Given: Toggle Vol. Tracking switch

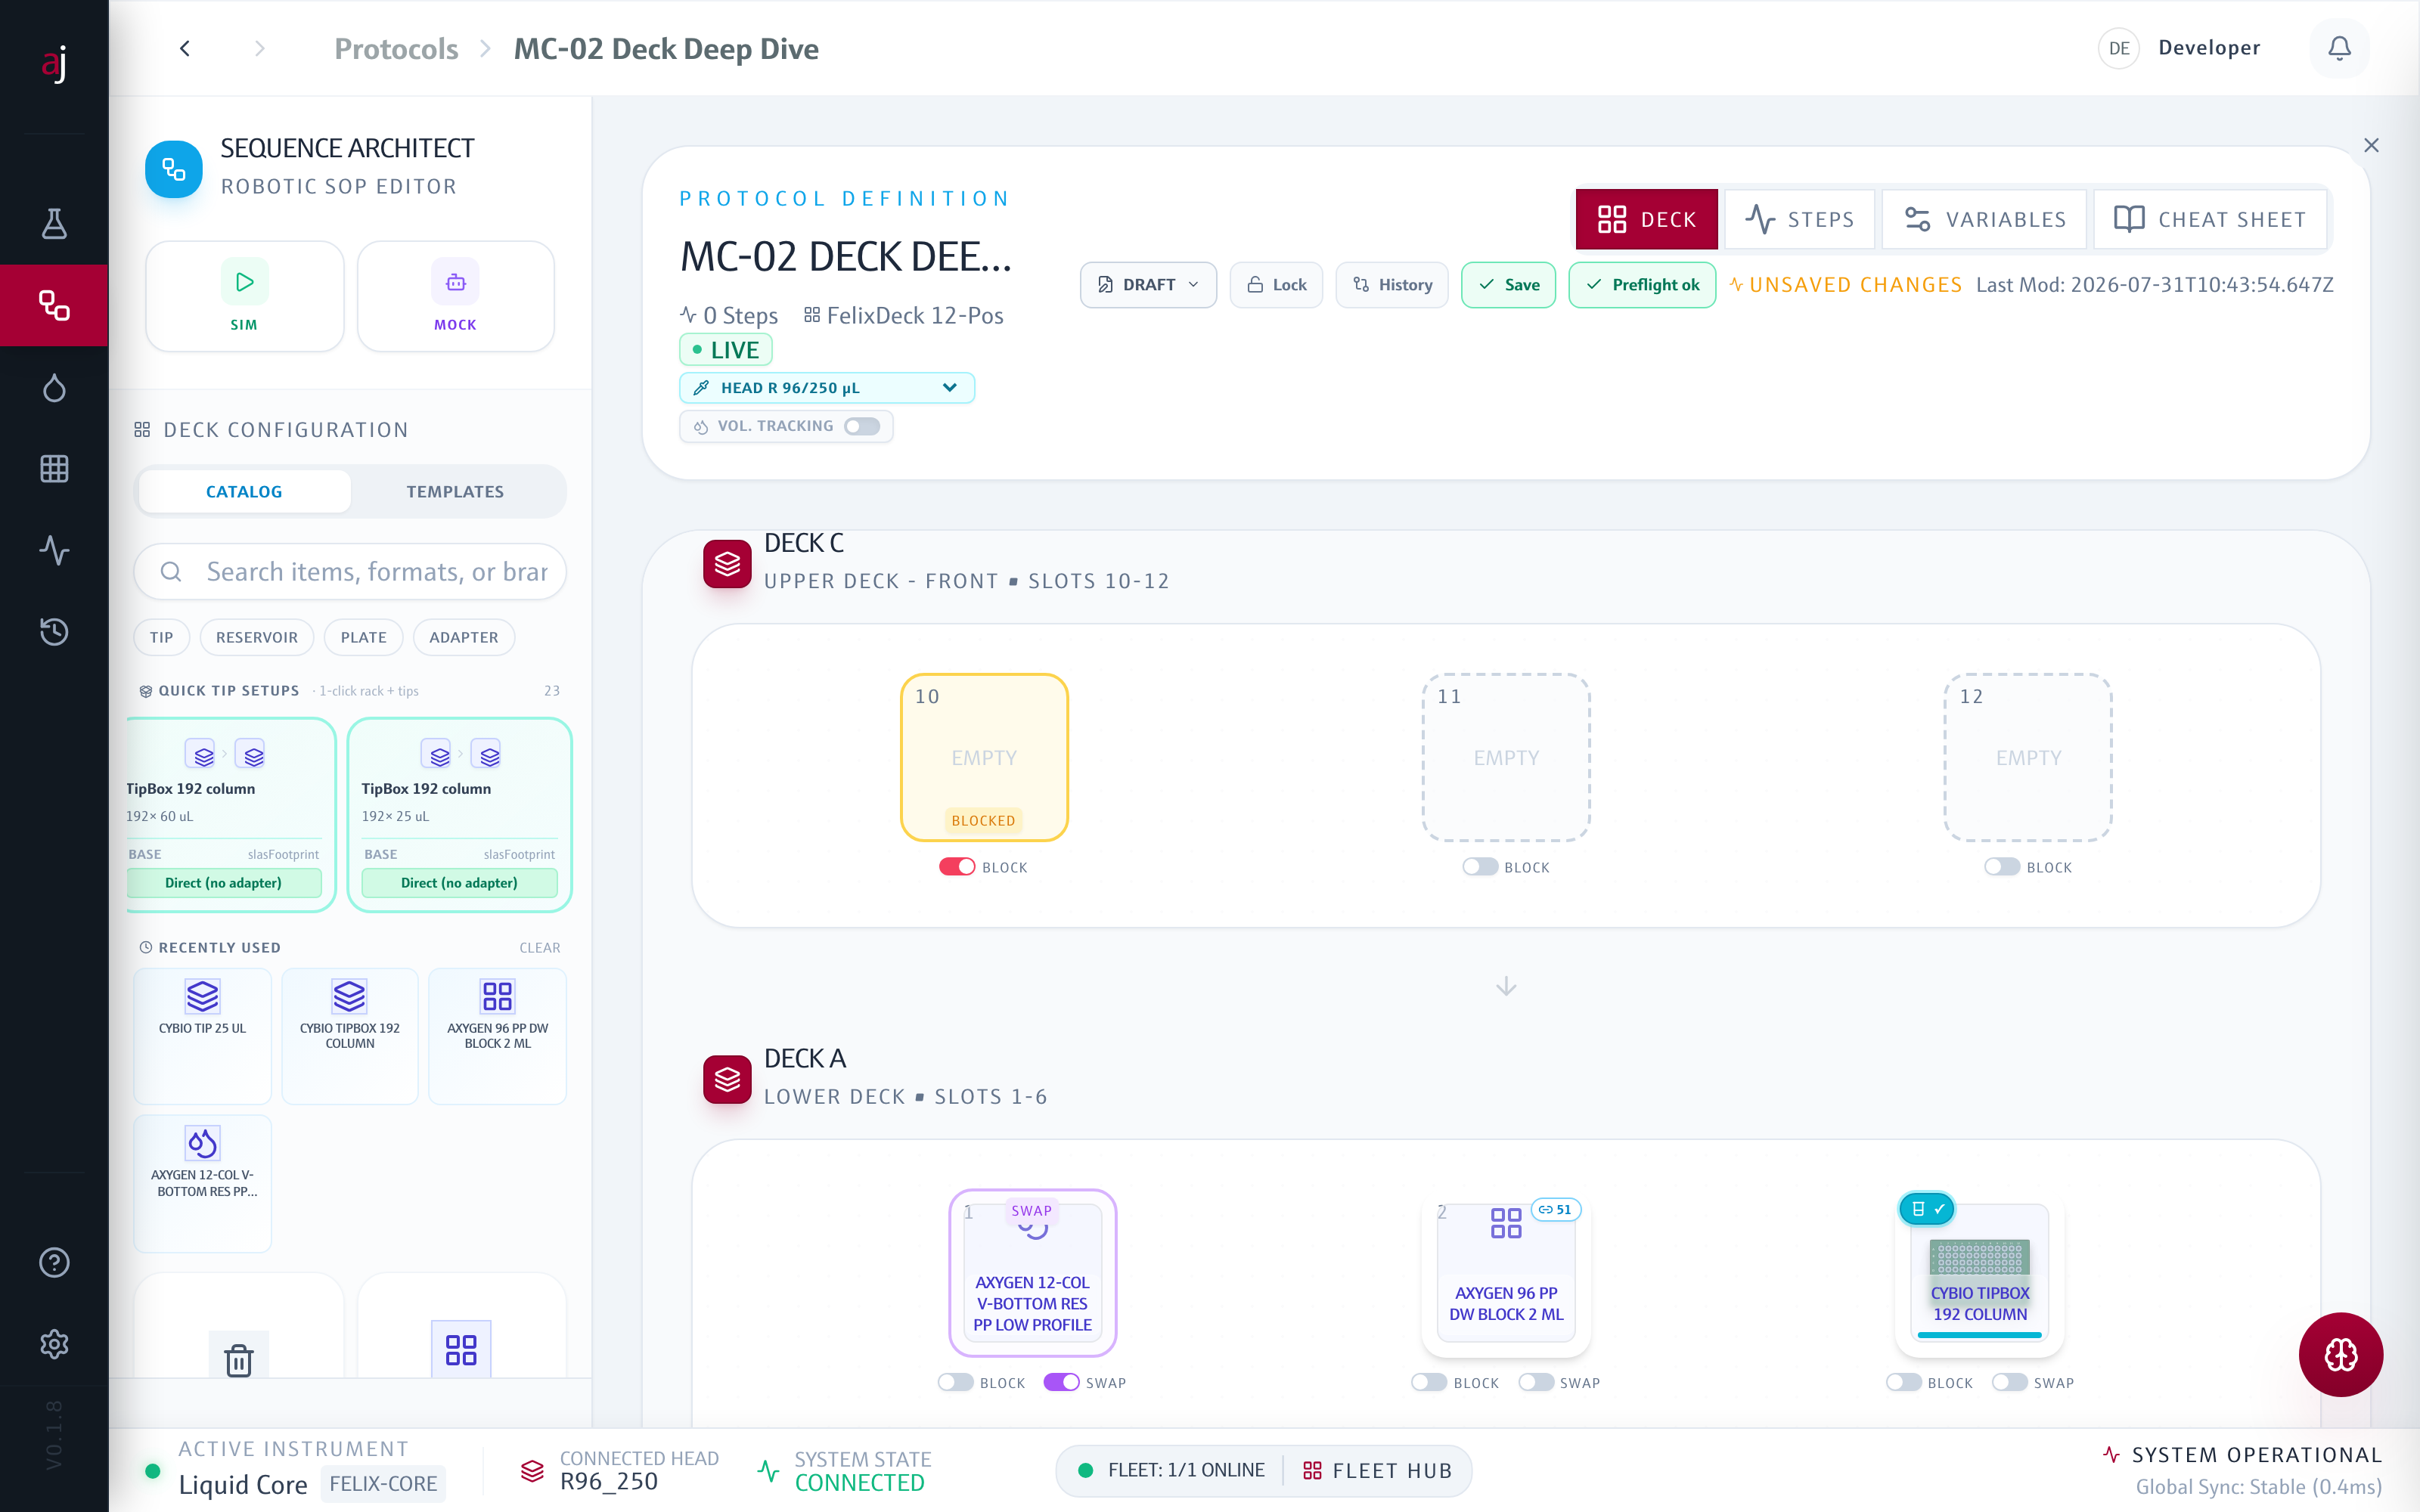Looking at the screenshot, I should pyautogui.click(x=862, y=426).
